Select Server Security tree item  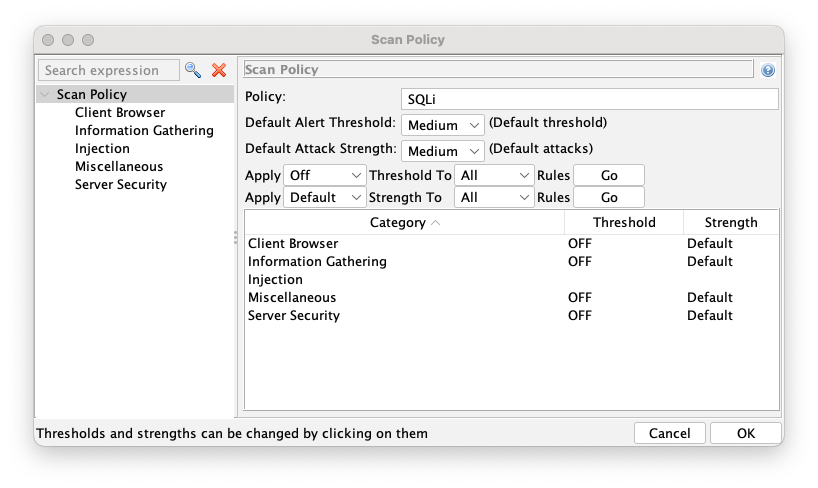coord(121,185)
